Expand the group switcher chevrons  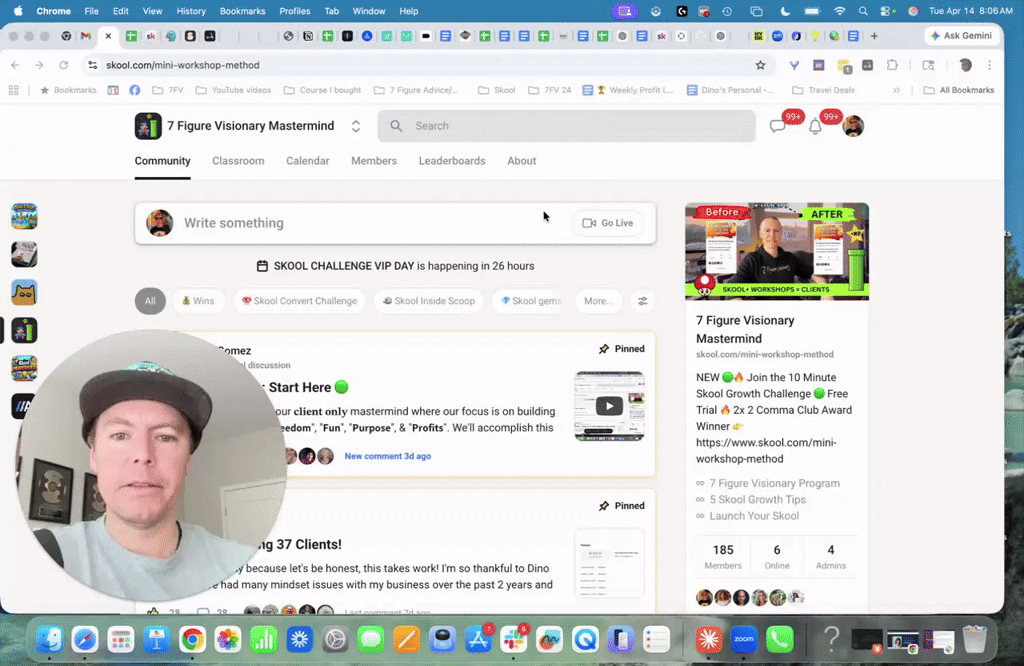tap(356, 126)
